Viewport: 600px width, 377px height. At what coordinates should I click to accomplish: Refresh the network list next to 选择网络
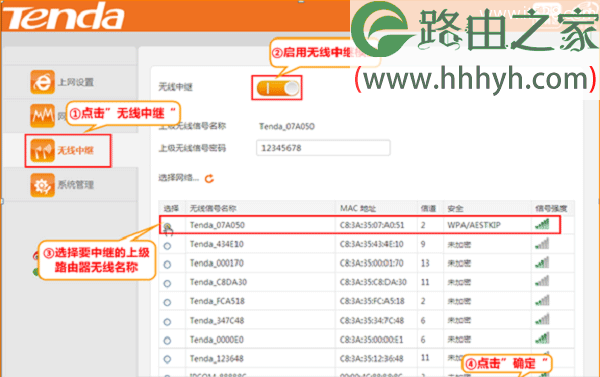point(209,178)
